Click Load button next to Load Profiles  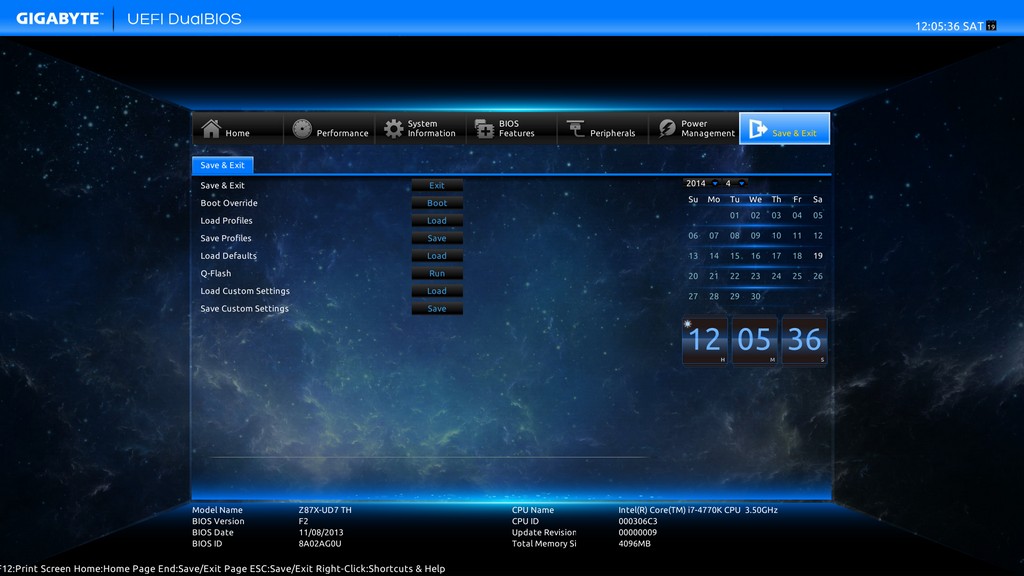click(x=437, y=221)
